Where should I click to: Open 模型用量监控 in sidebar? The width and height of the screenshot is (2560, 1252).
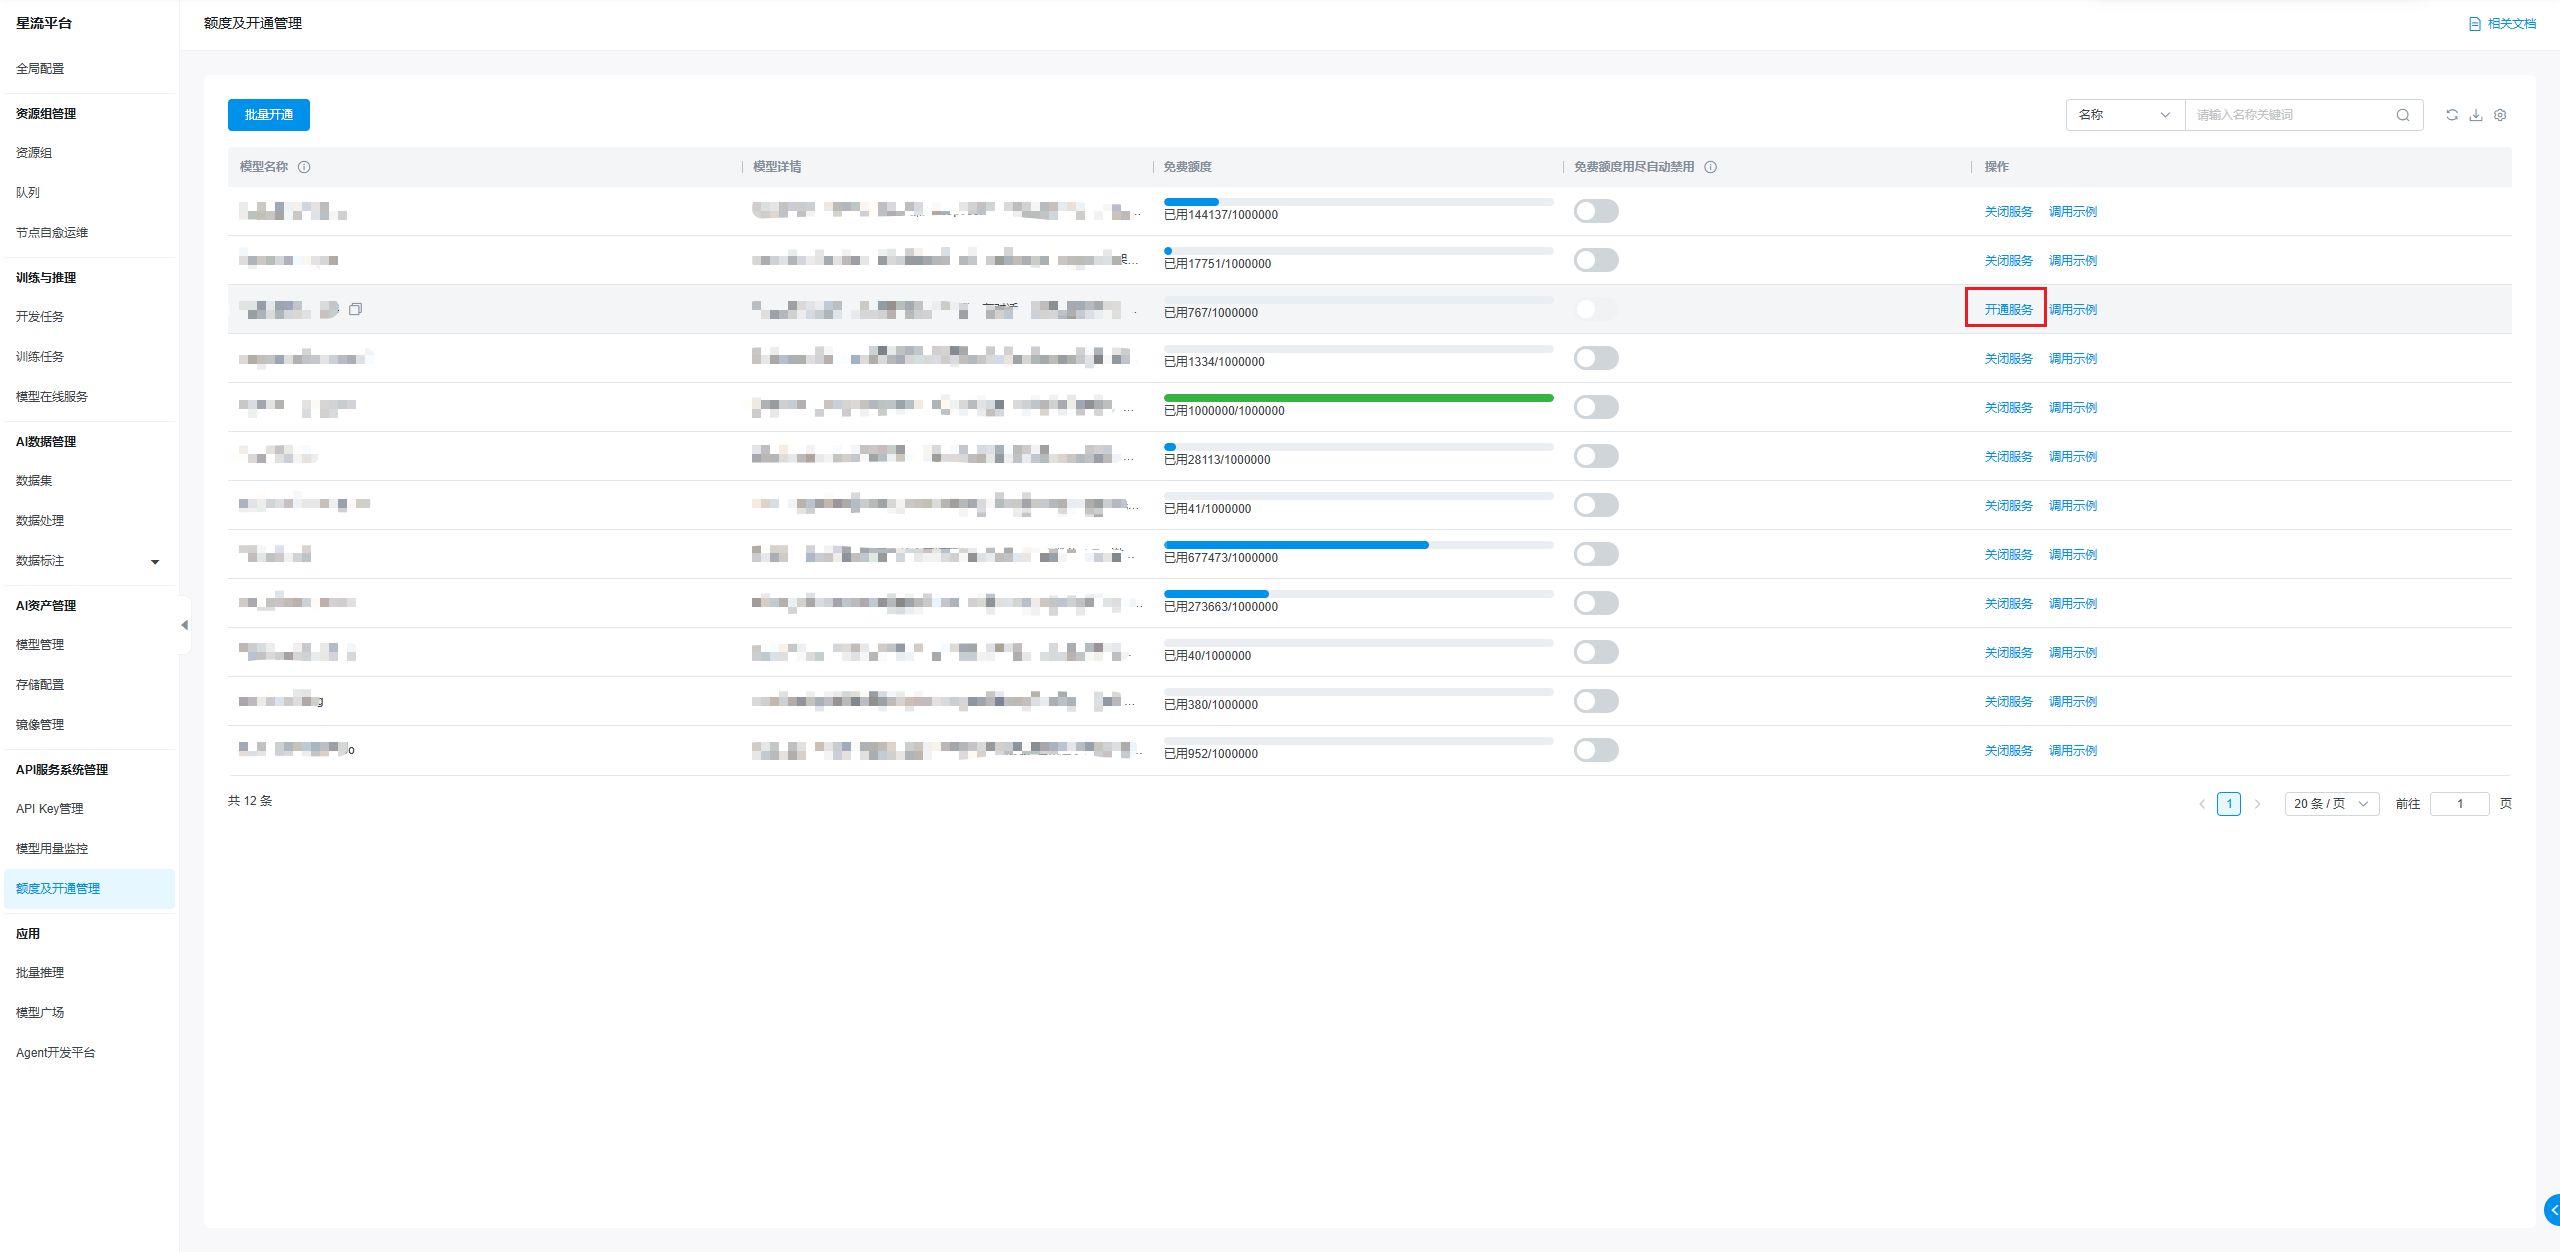(52, 849)
